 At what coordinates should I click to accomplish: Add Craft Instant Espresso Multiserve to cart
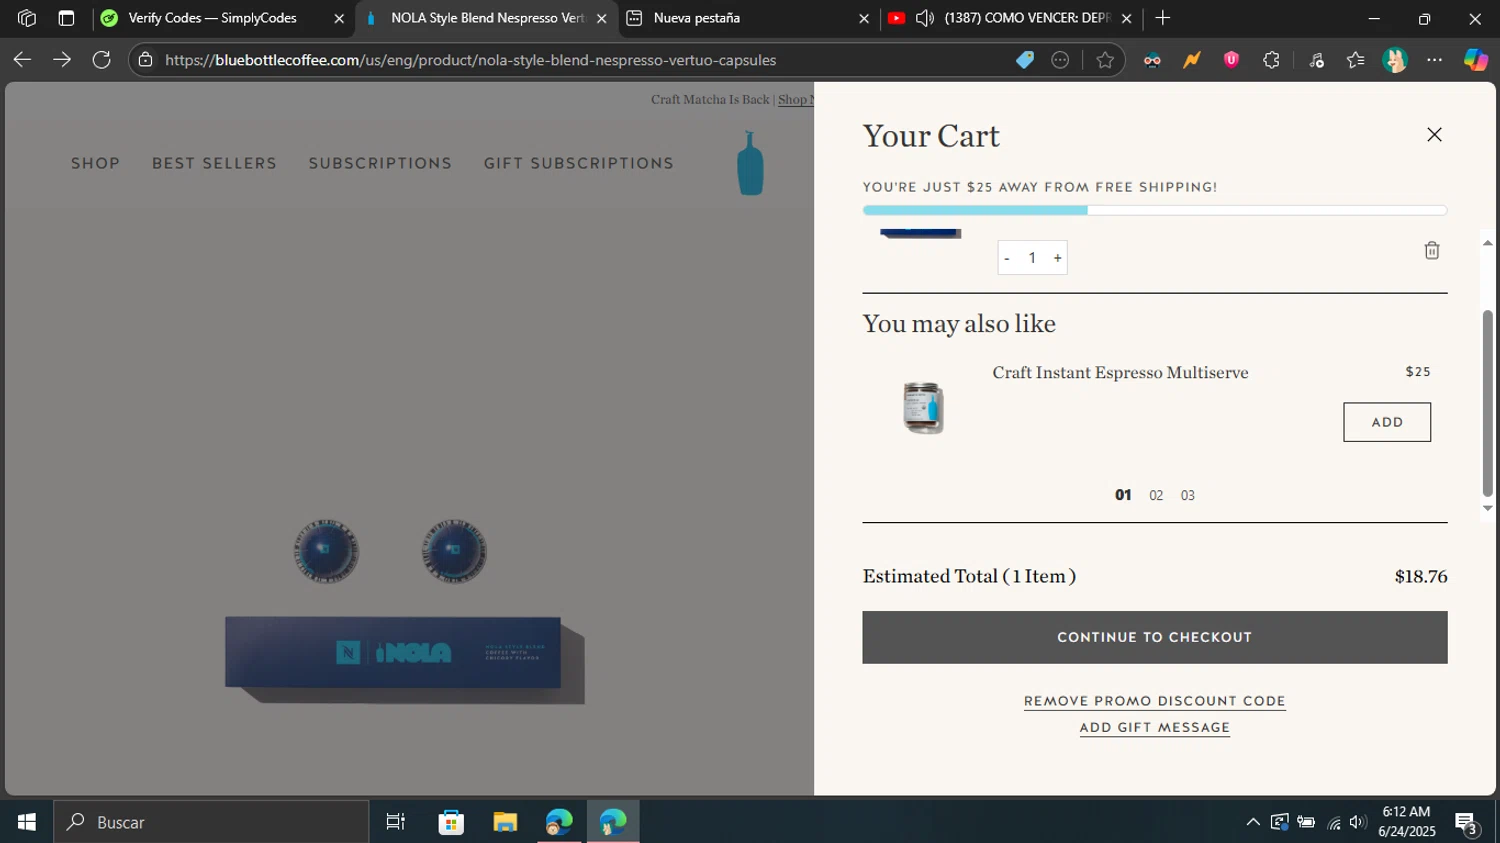pos(1387,422)
